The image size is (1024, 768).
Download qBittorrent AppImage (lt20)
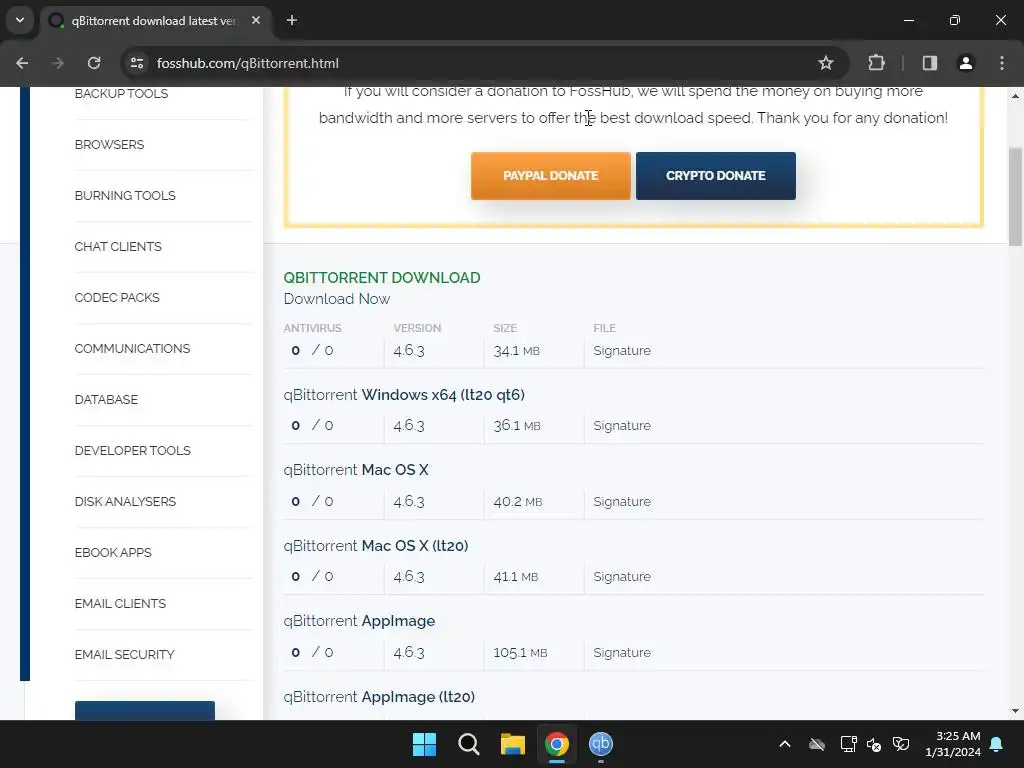pos(379,697)
